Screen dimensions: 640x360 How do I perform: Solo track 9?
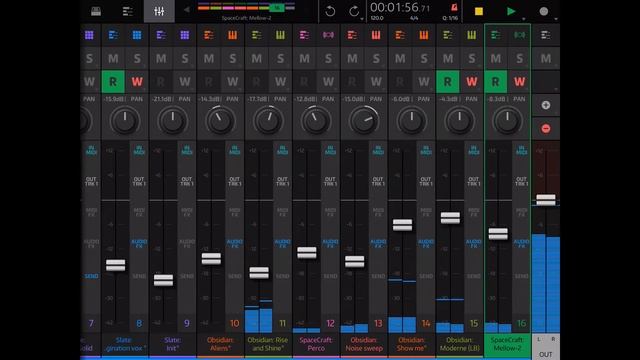[185, 58]
